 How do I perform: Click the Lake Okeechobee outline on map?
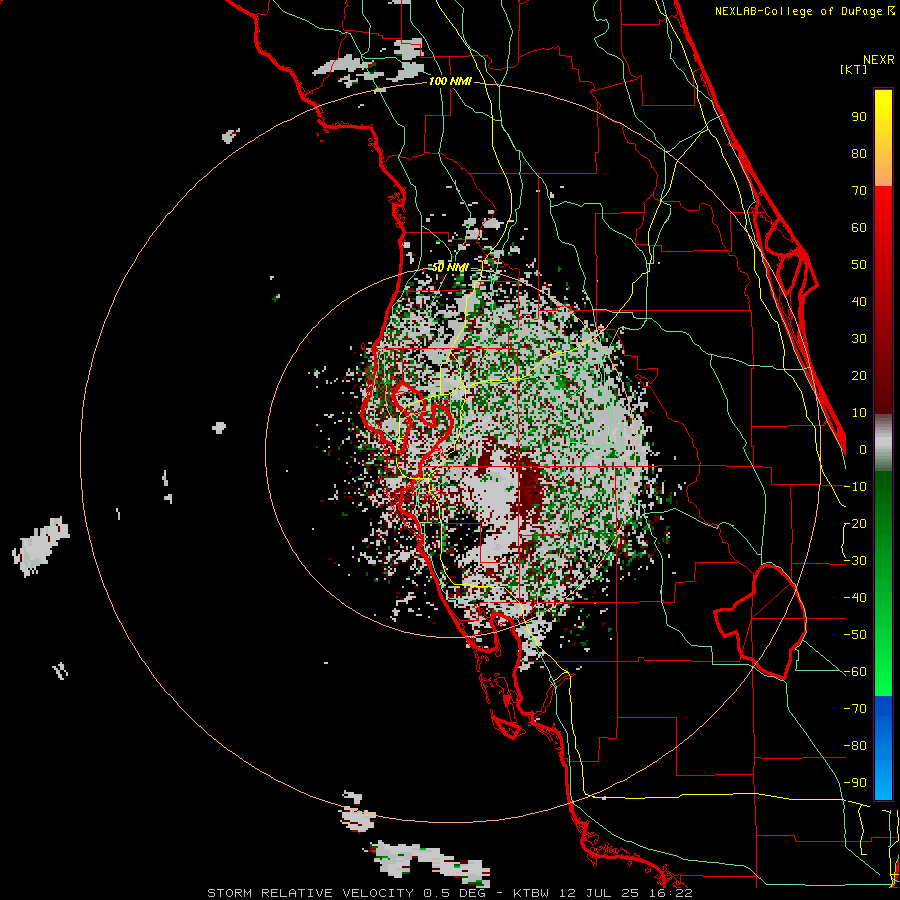[761, 621]
